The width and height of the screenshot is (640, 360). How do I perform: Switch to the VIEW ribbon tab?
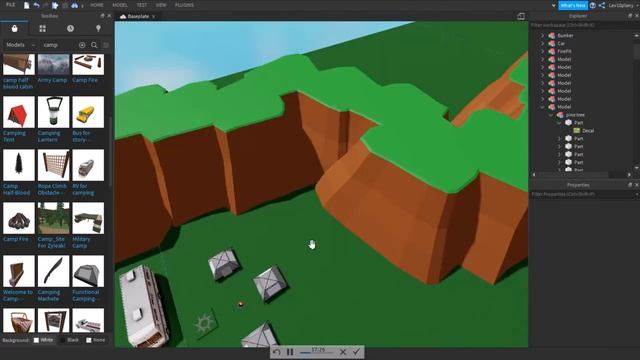(x=161, y=5)
